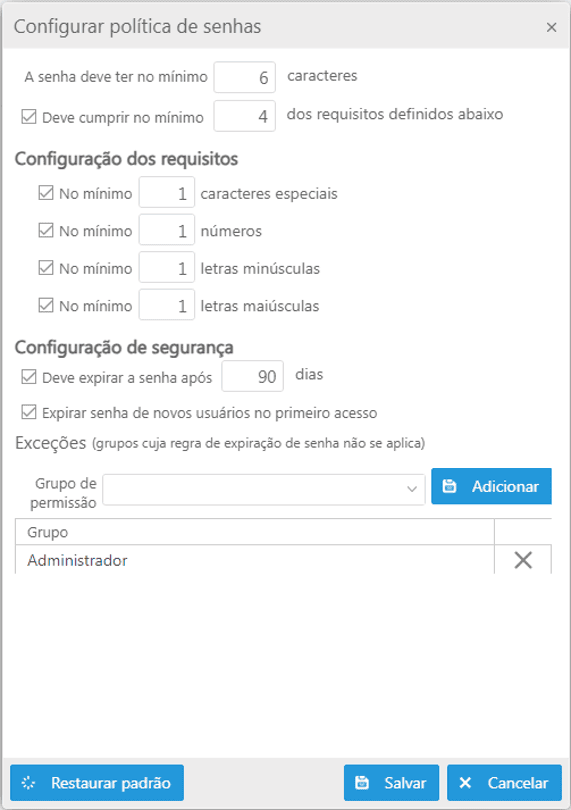Click the spinner icon on Restaurar padrão

pyautogui.click(x=28, y=783)
